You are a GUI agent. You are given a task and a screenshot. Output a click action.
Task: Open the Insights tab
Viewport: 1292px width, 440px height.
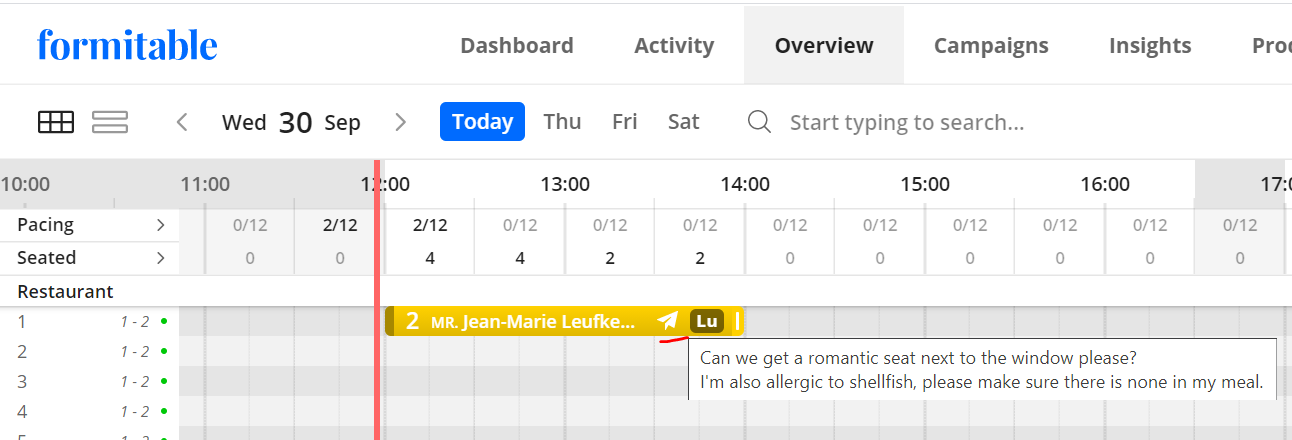[1150, 45]
